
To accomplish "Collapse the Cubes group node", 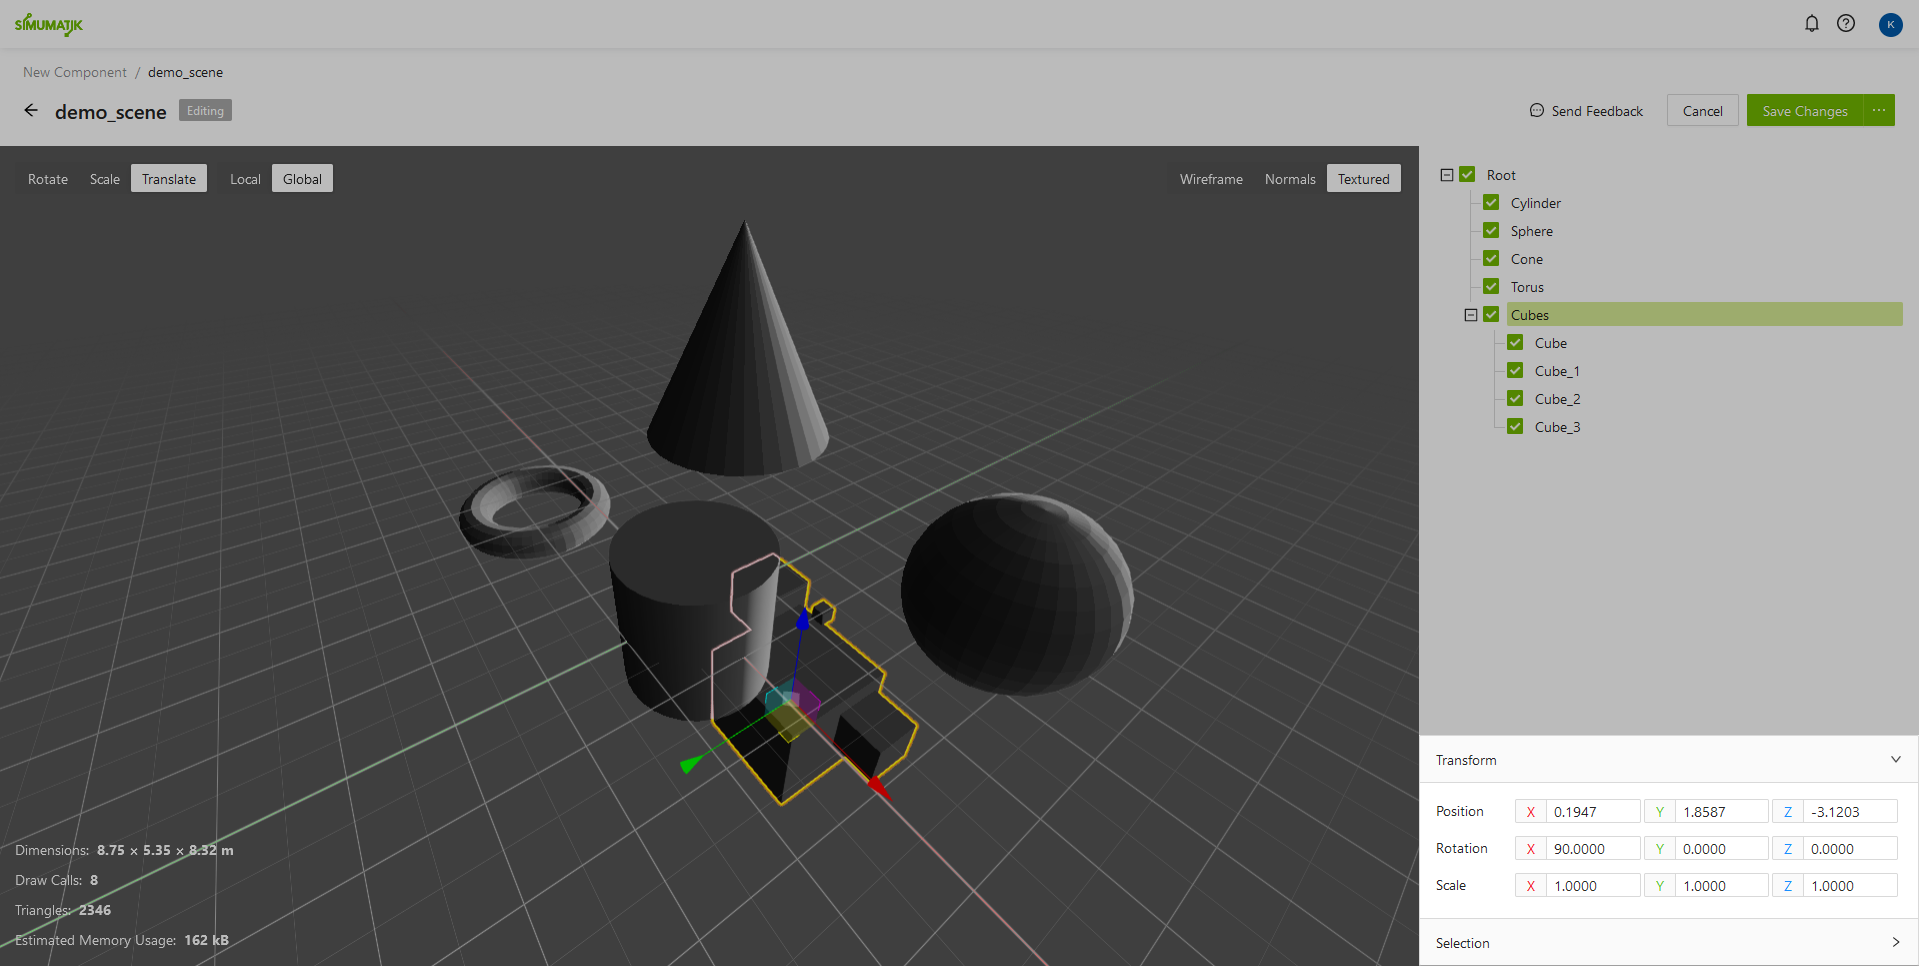I will click(x=1471, y=315).
